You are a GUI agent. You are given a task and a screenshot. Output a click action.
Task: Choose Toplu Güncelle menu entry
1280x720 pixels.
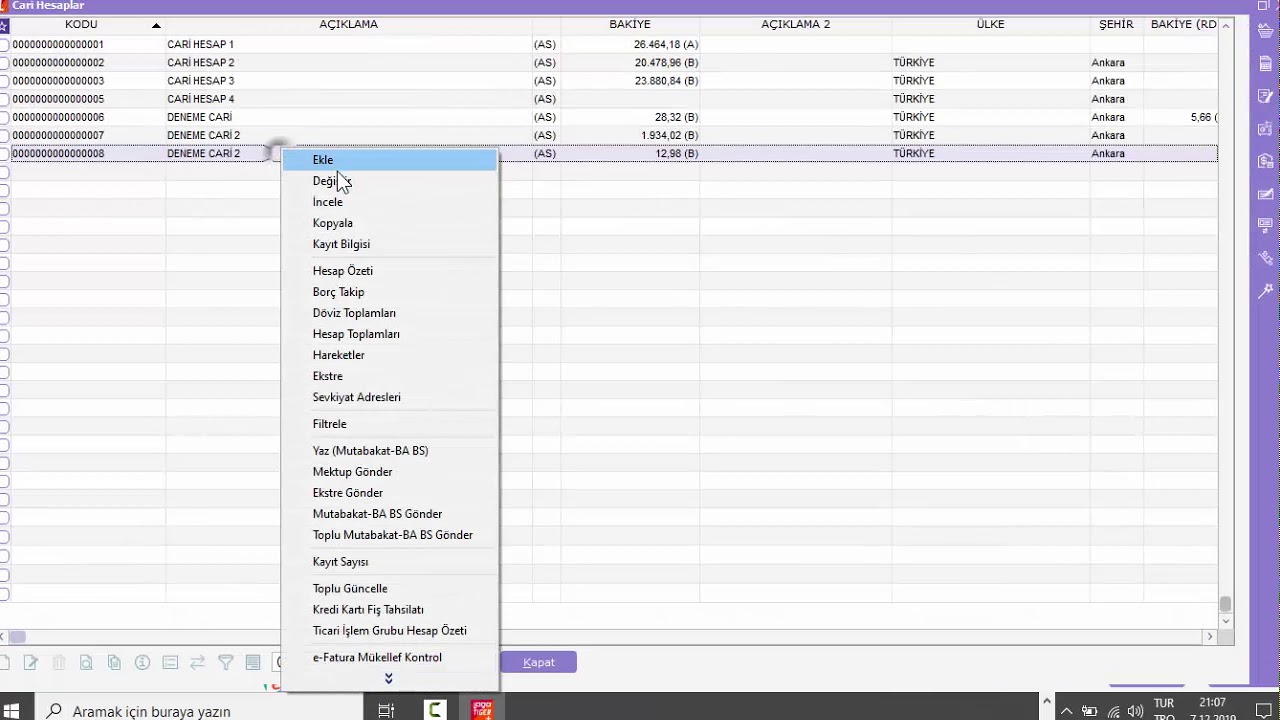[389, 589]
